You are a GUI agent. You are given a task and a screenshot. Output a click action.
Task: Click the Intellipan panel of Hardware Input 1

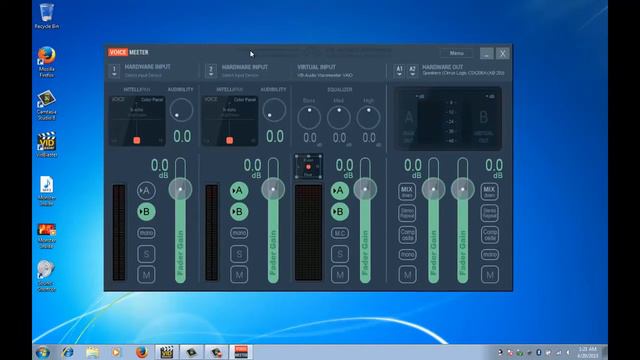[x=137, y=121]
